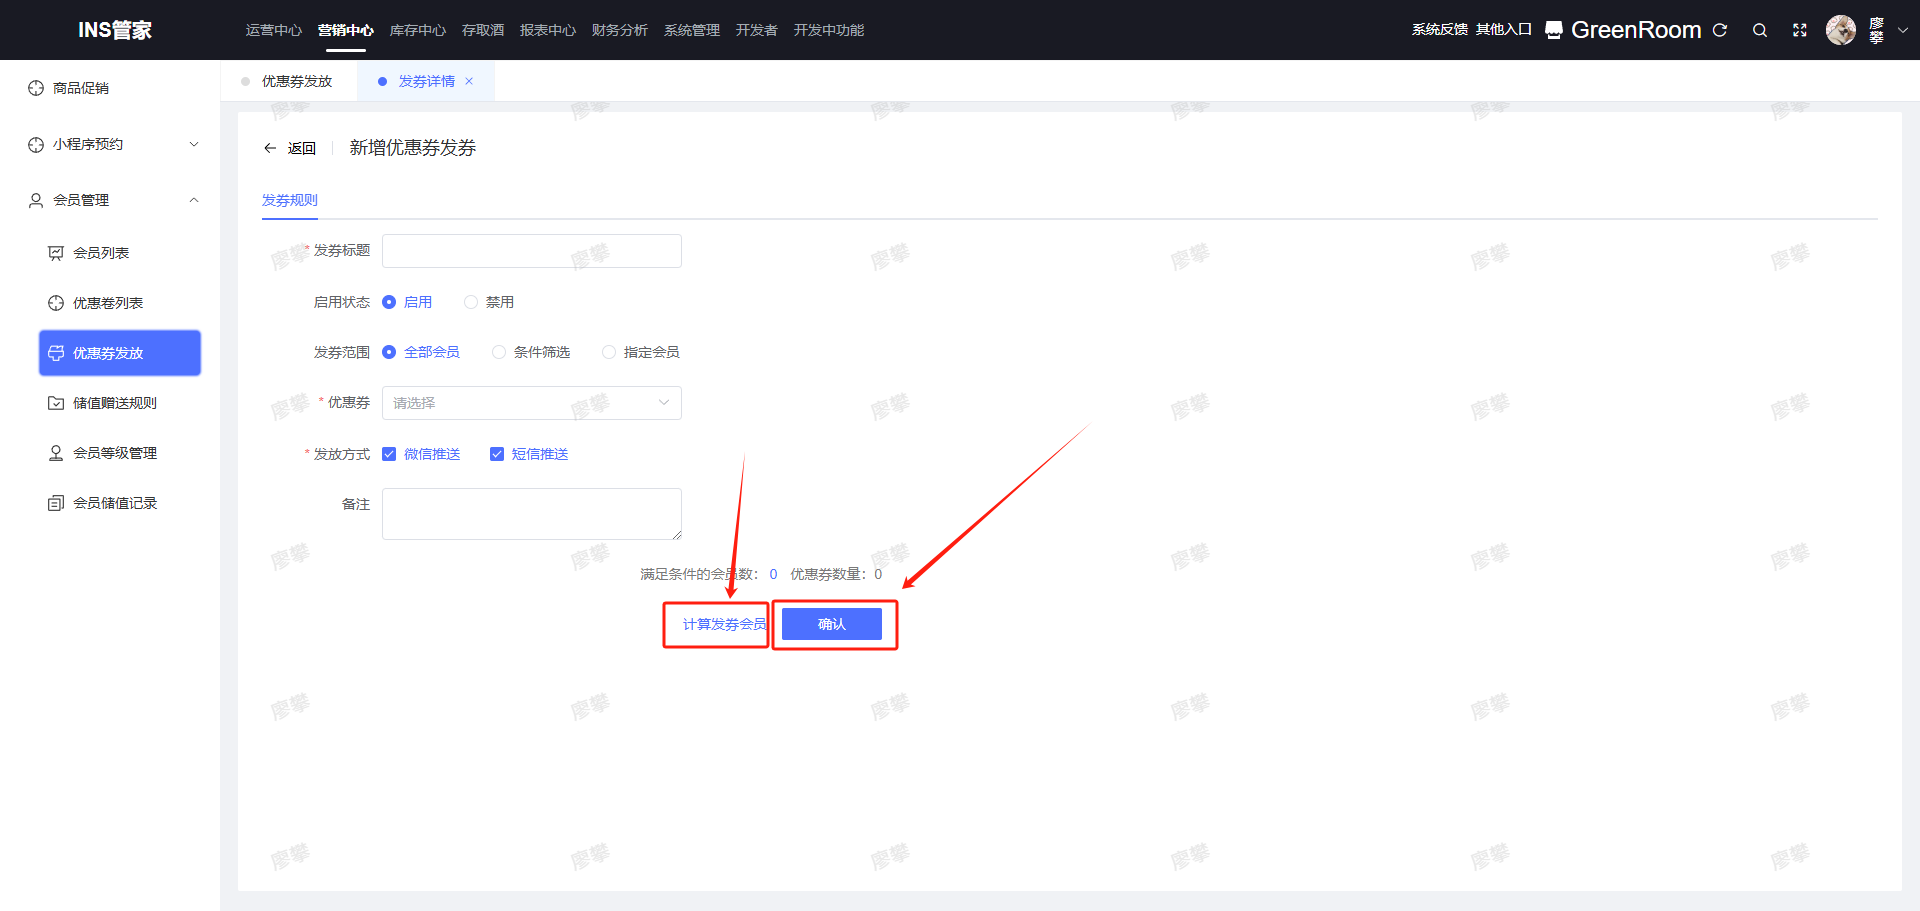Click the user avatar picture

[x=1840, y=30]
